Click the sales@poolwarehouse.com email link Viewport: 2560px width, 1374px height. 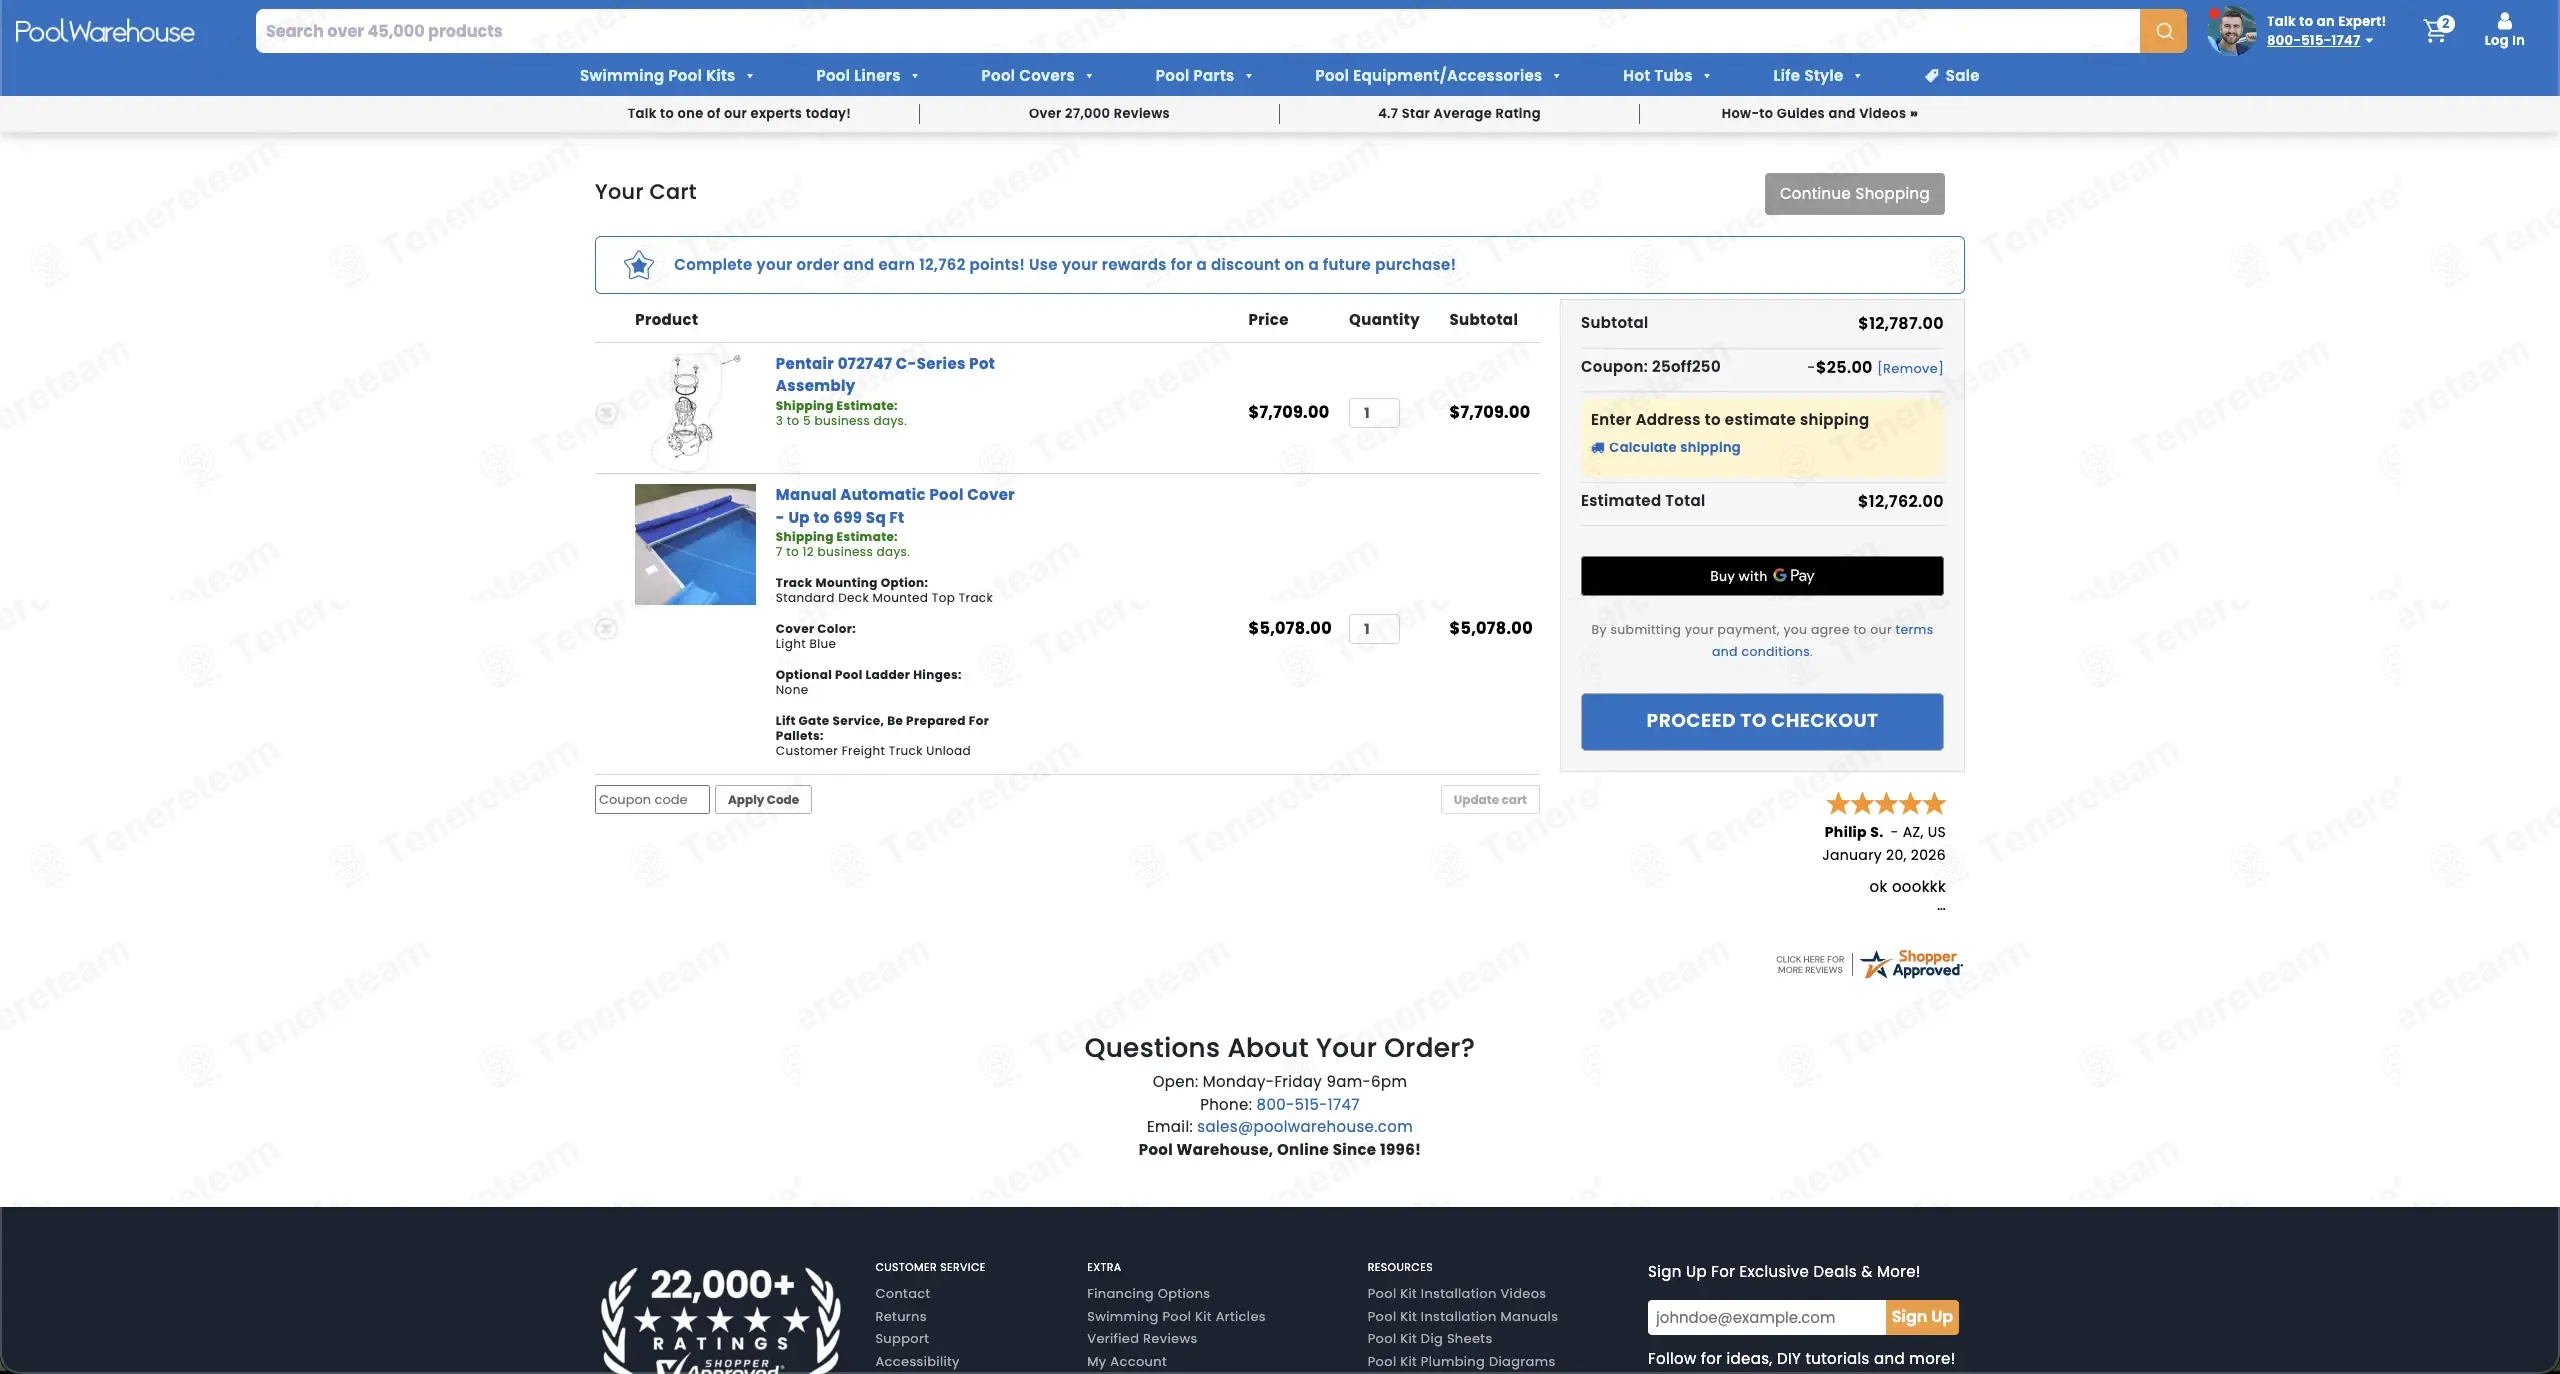(x=1304, y=1127)
